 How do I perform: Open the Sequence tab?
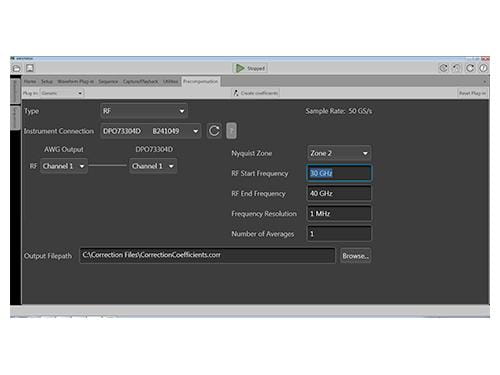tap(108, 82)
